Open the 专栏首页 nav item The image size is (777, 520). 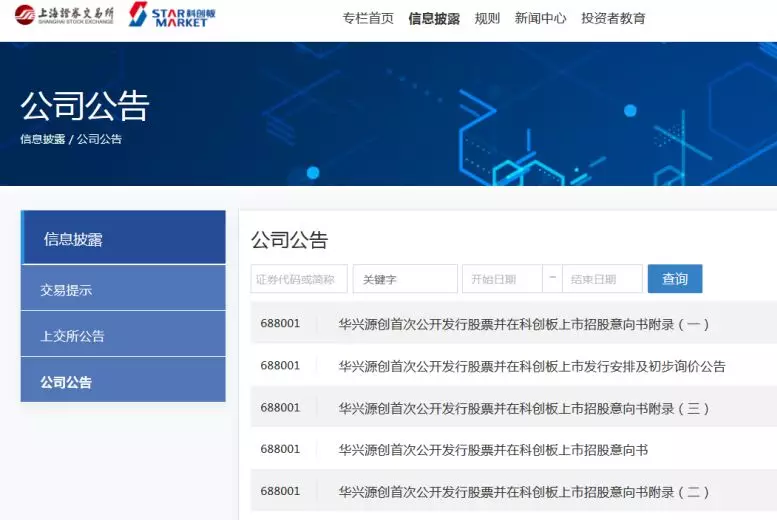pos(368,19)
